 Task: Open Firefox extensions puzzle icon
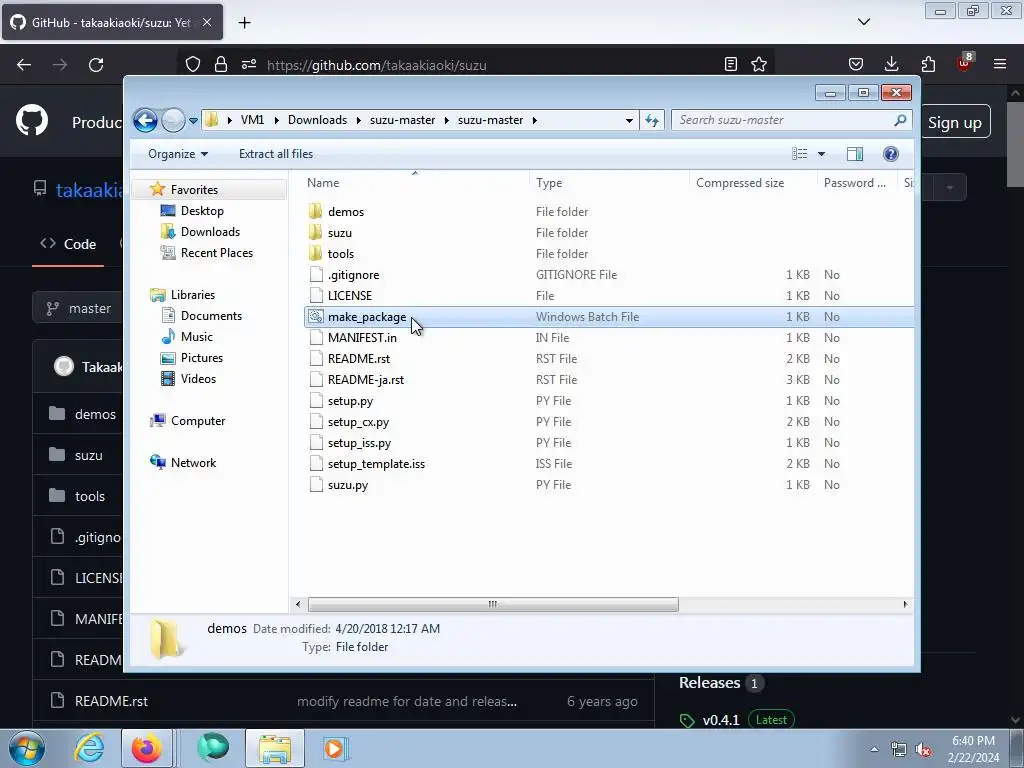point(928,64)
